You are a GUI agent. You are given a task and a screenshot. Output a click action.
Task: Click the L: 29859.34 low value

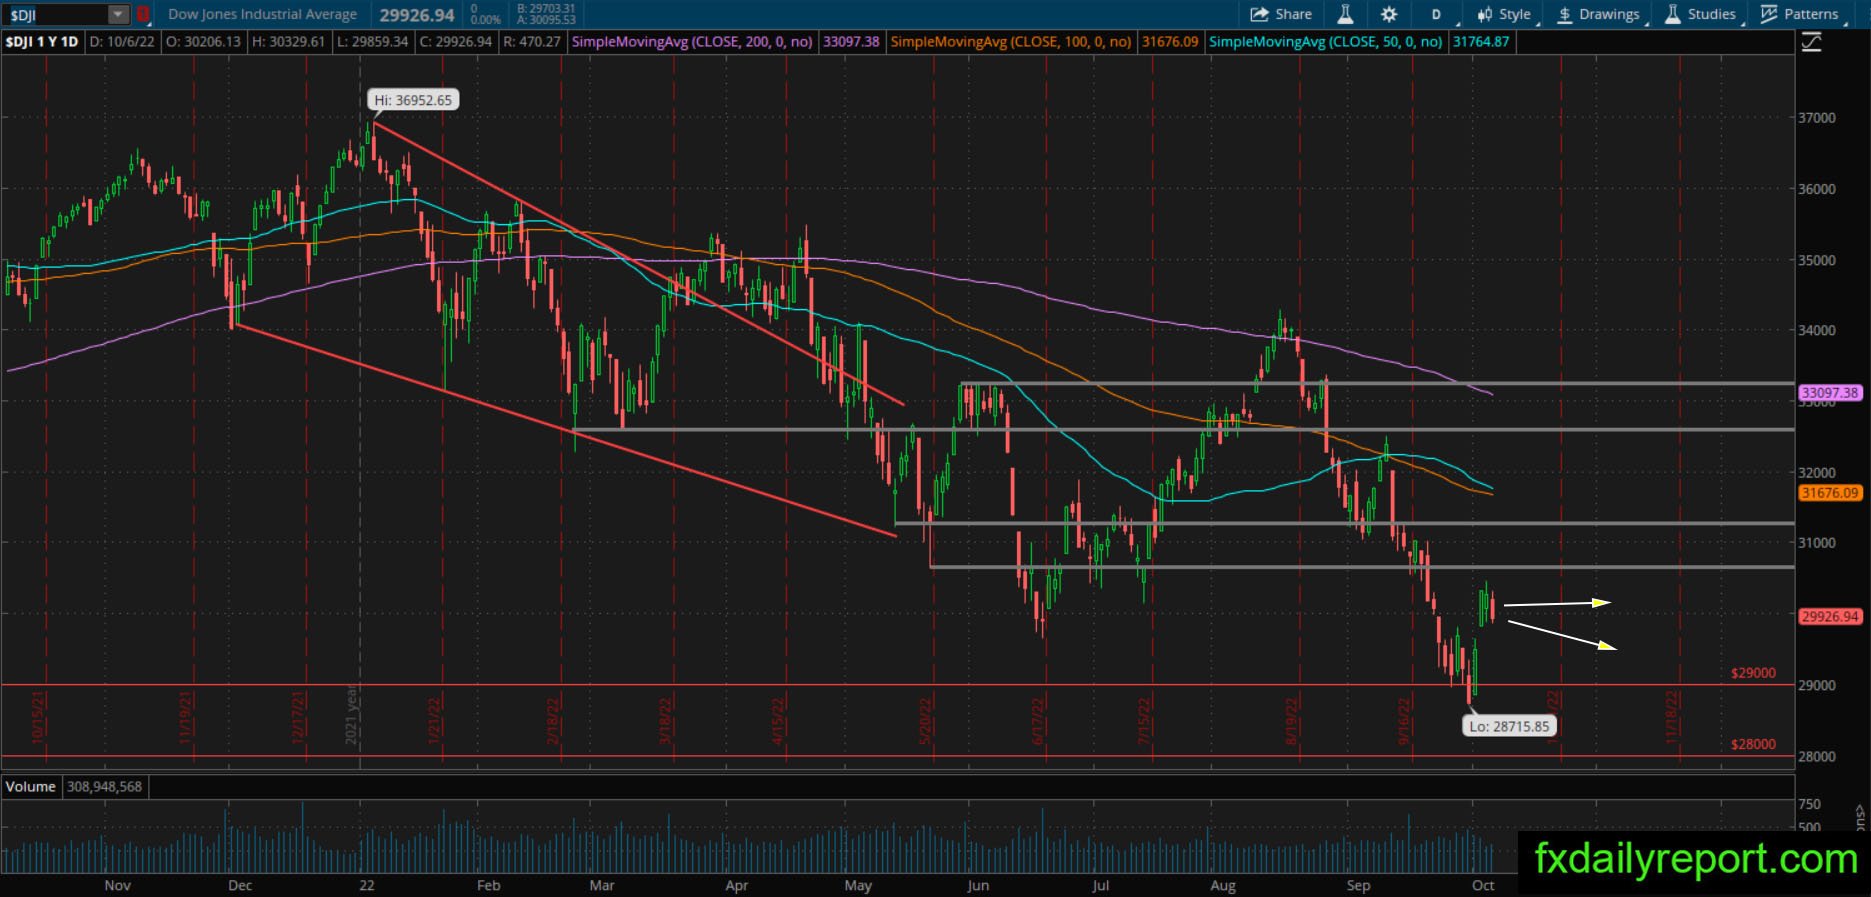pos(371,42)
